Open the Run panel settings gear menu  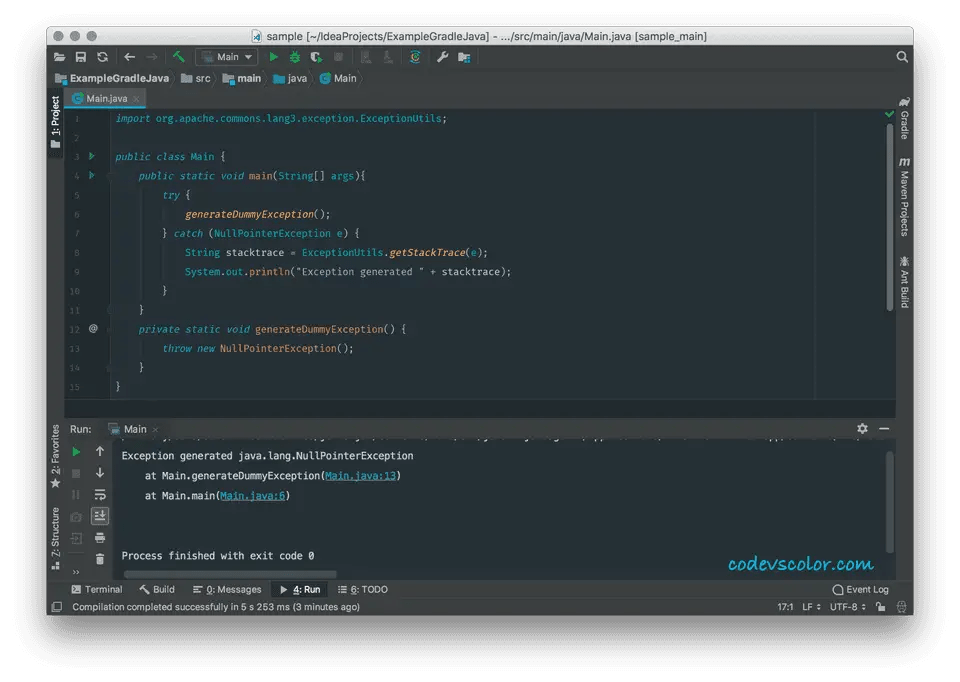862,428
